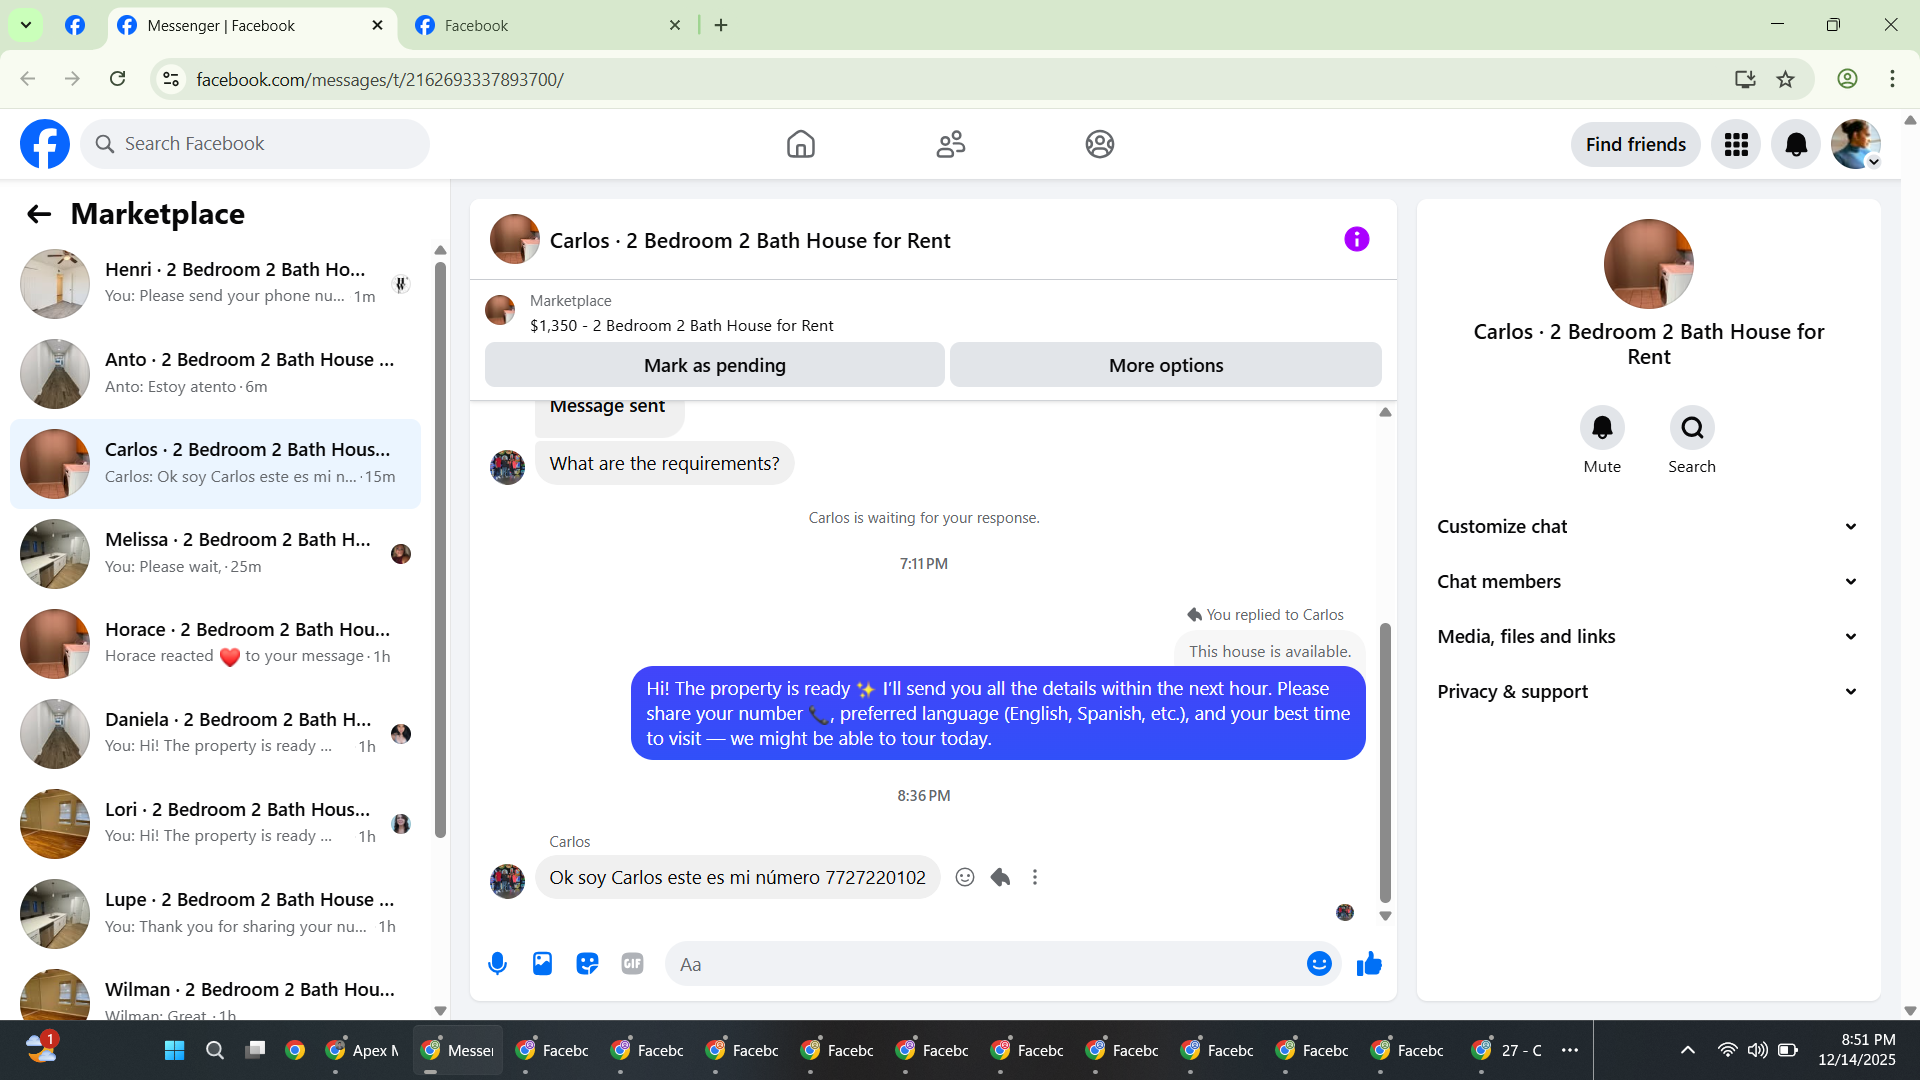This screenshot has height=1080, width=1920.
Task: React to Carlos's message with emoji
Action: 964,878
